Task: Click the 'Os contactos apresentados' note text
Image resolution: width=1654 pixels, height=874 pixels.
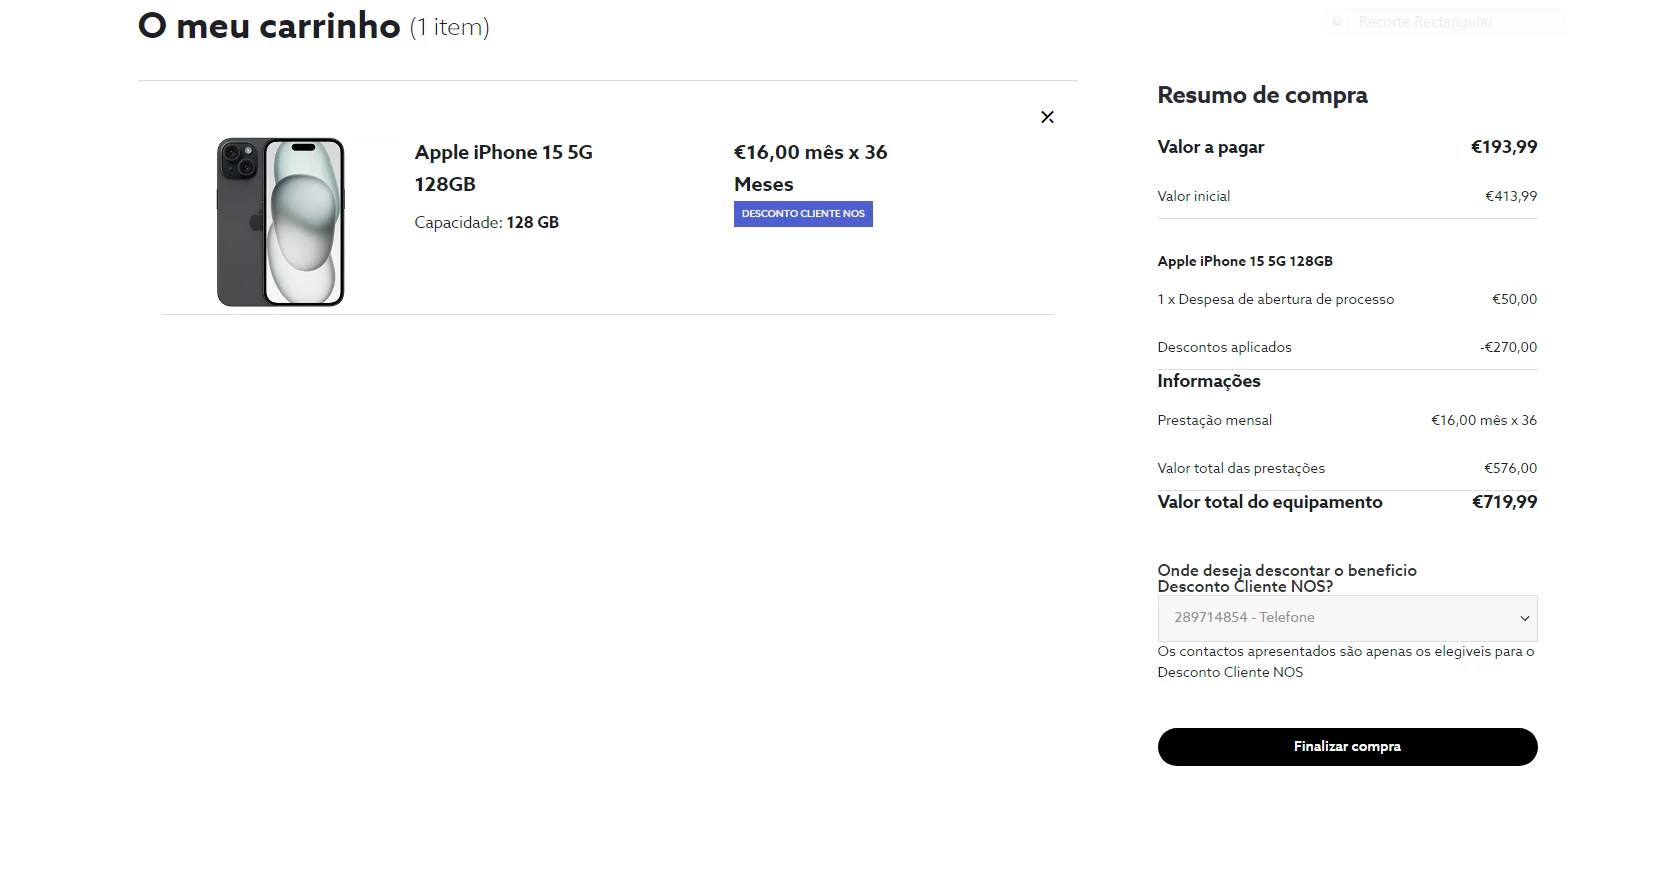Action: point(1346,662)
